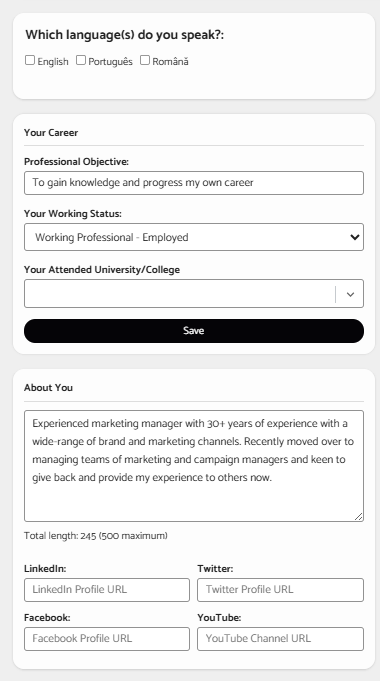The height and width of the screenshot is (681, 380).
Task: Click the "Your Career" section heading
Action: pos(51,133)
